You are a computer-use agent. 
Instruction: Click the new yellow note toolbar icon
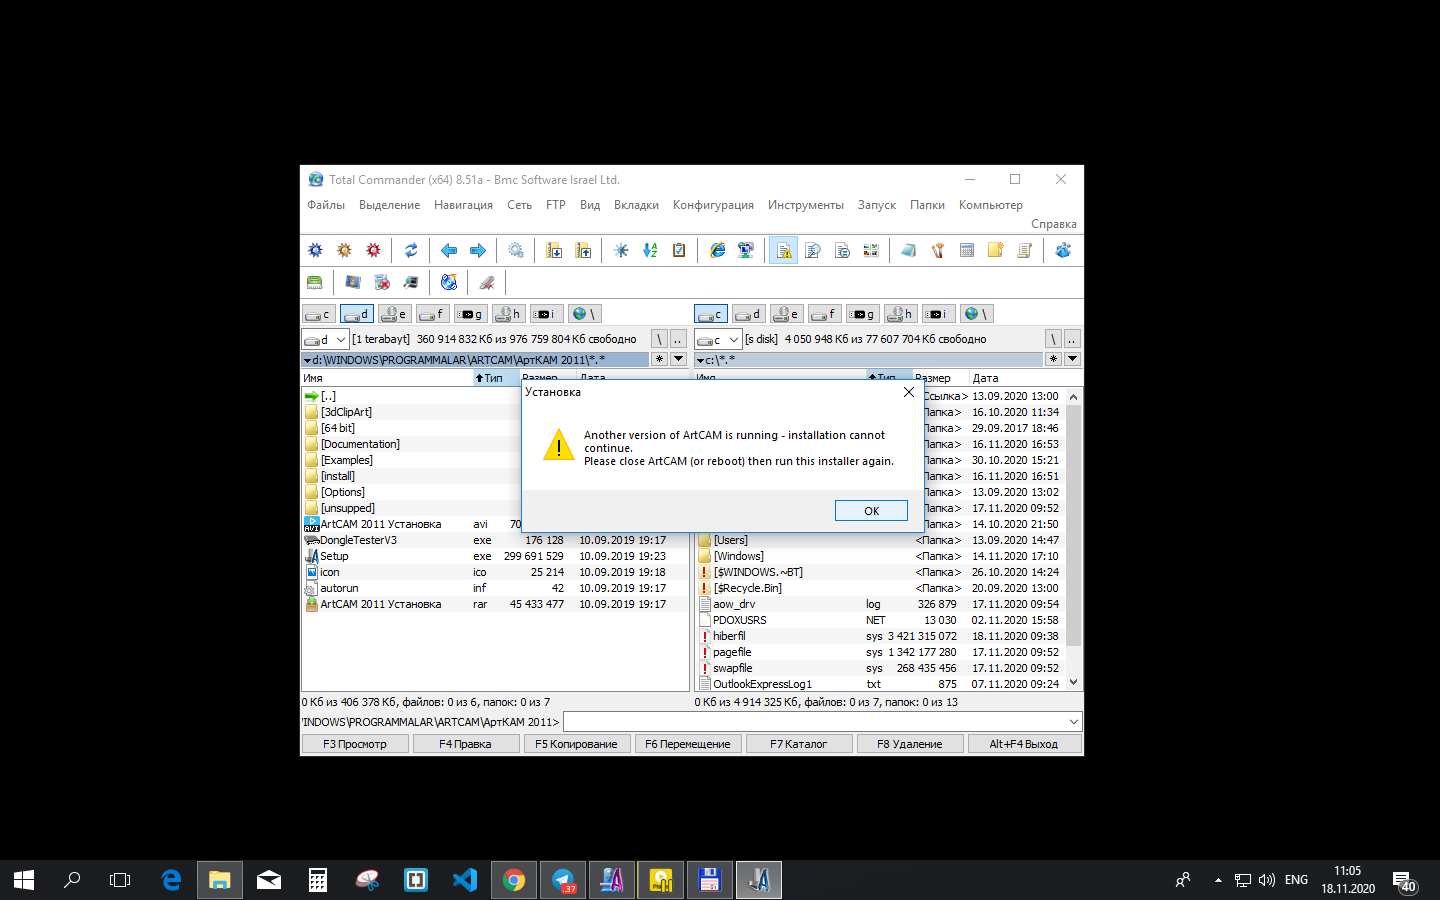pos(996,250)
